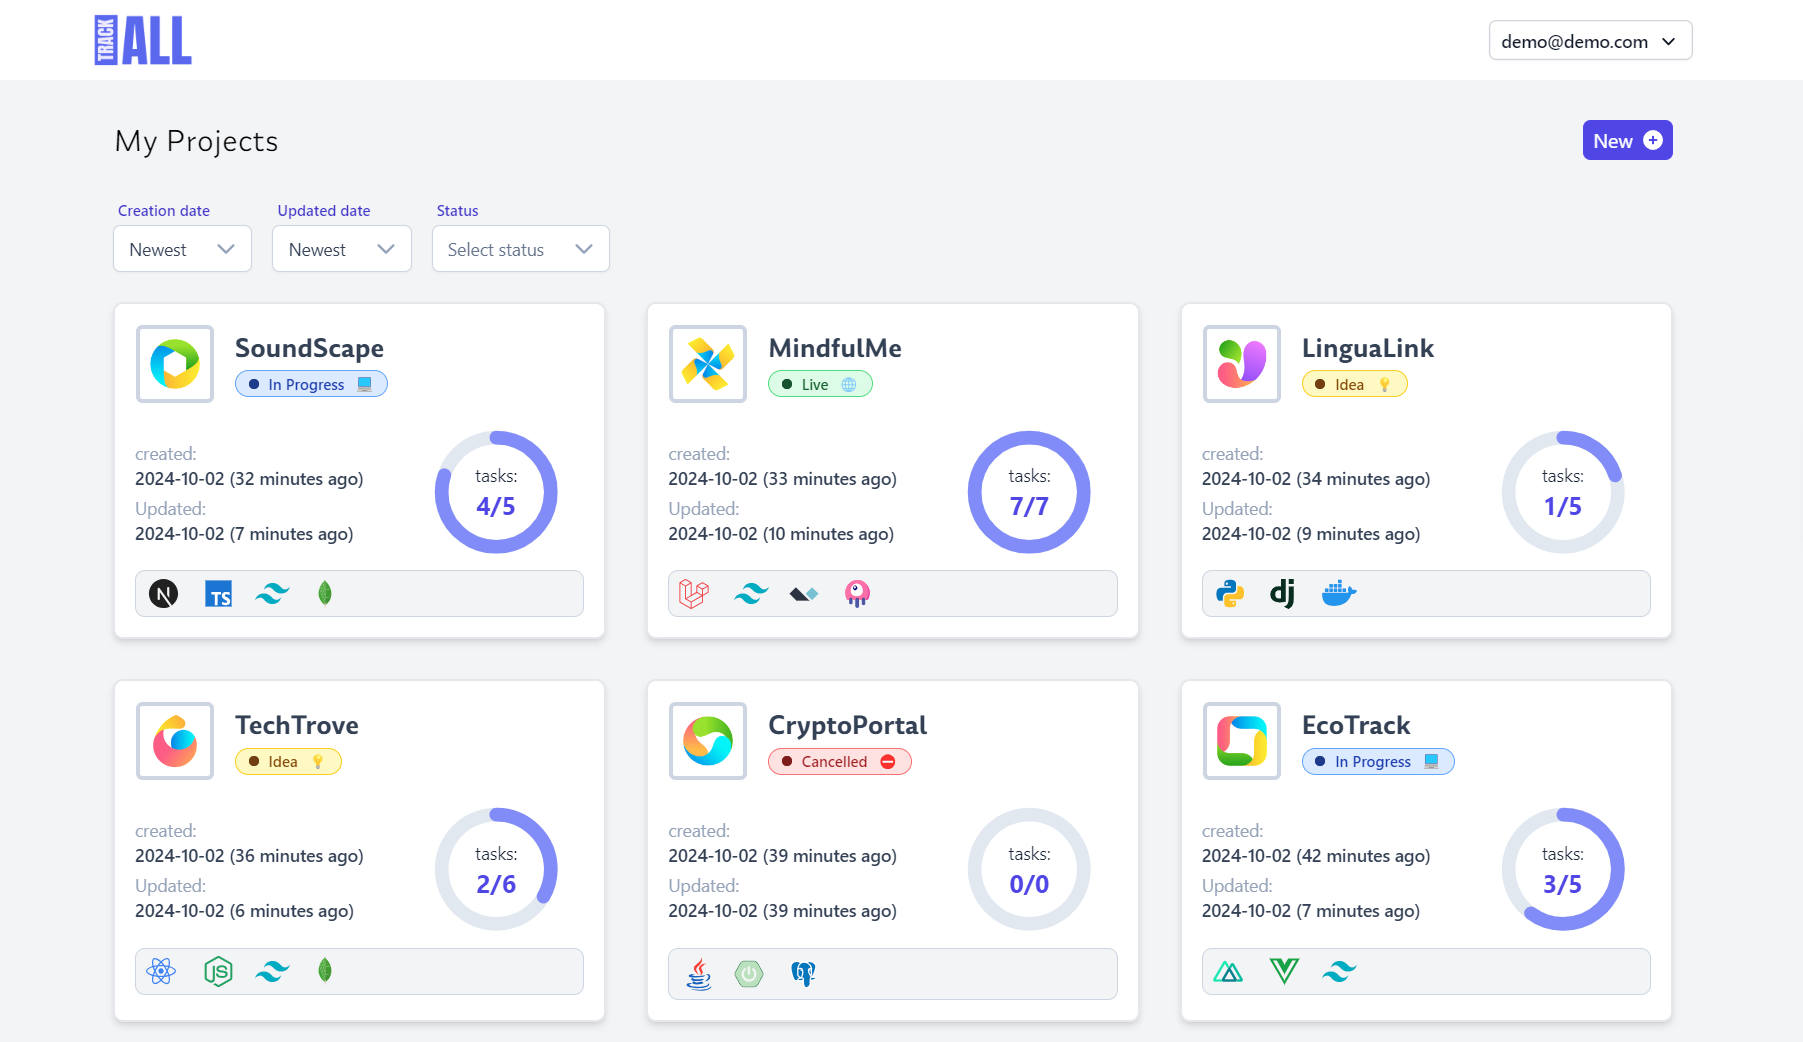Click the PostgreSQL icon on CryptoPortal card

803,973
